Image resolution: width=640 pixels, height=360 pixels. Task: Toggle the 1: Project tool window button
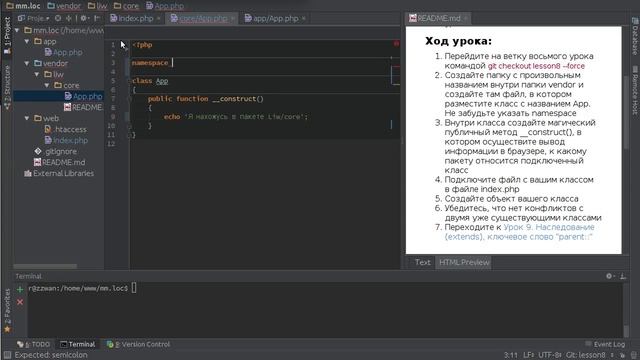tap(7, 36)
